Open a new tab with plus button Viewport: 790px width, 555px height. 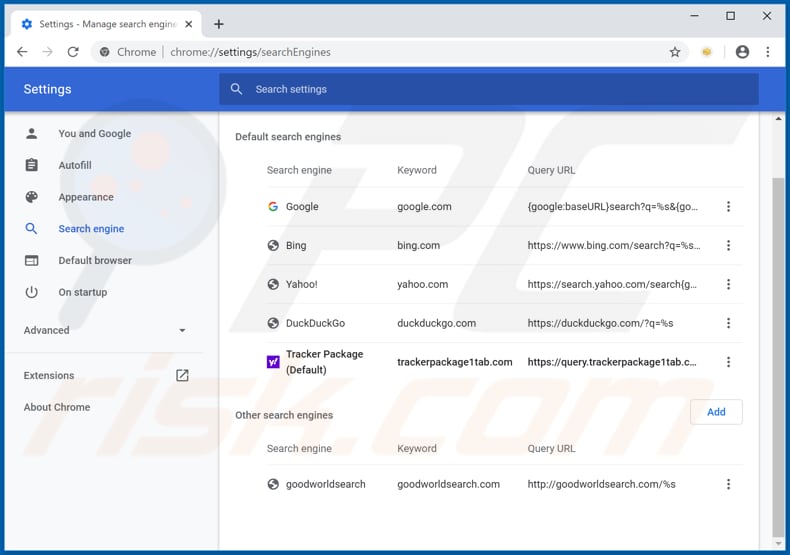coord(219,24)
